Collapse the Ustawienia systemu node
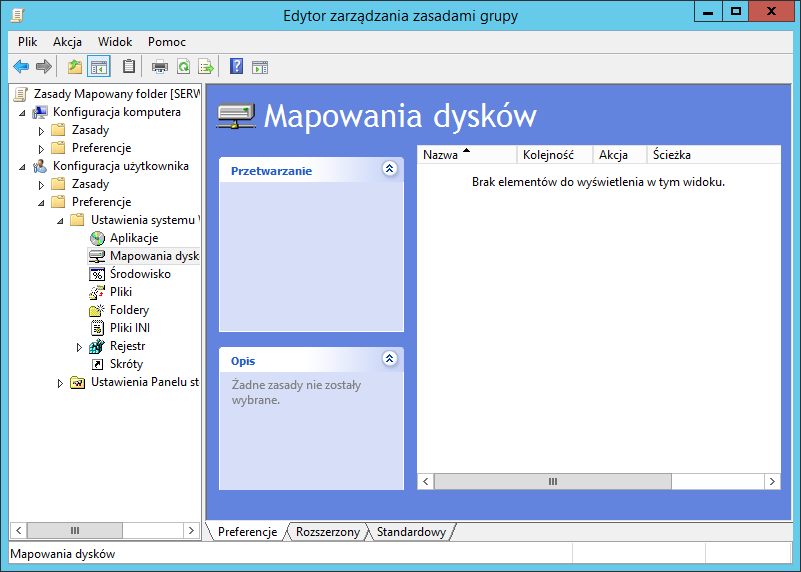The height and width of the screenshot is (572, 801). point(60,221)
